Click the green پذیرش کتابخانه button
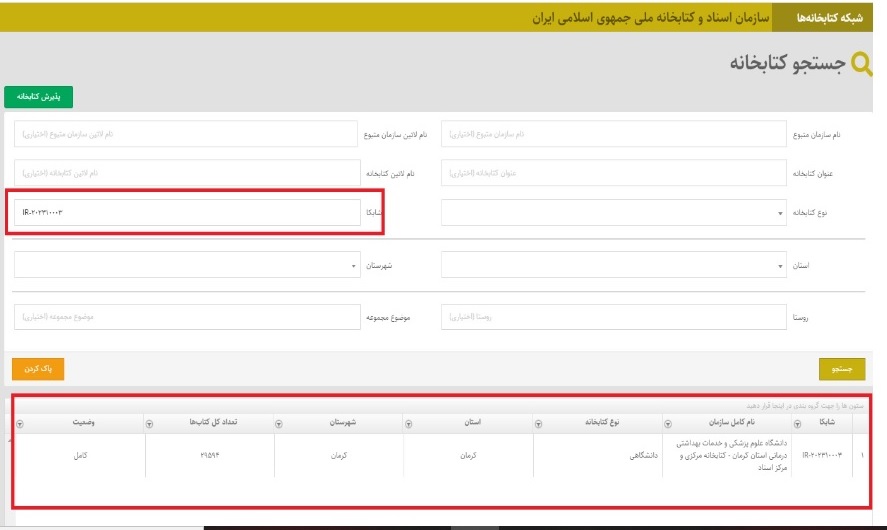This screenshot has height=530, width=887. tap(39, 96)
